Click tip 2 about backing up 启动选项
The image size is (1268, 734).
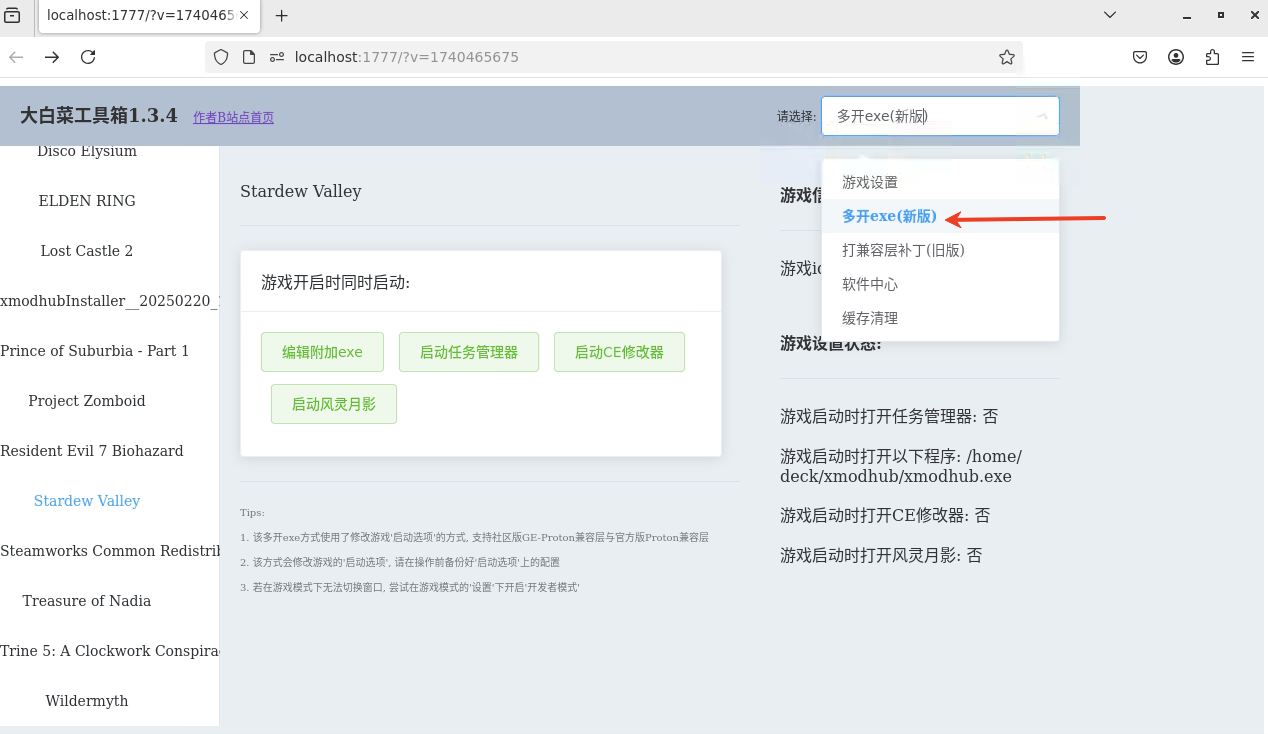pyautogui.click(x=400, y=562)
